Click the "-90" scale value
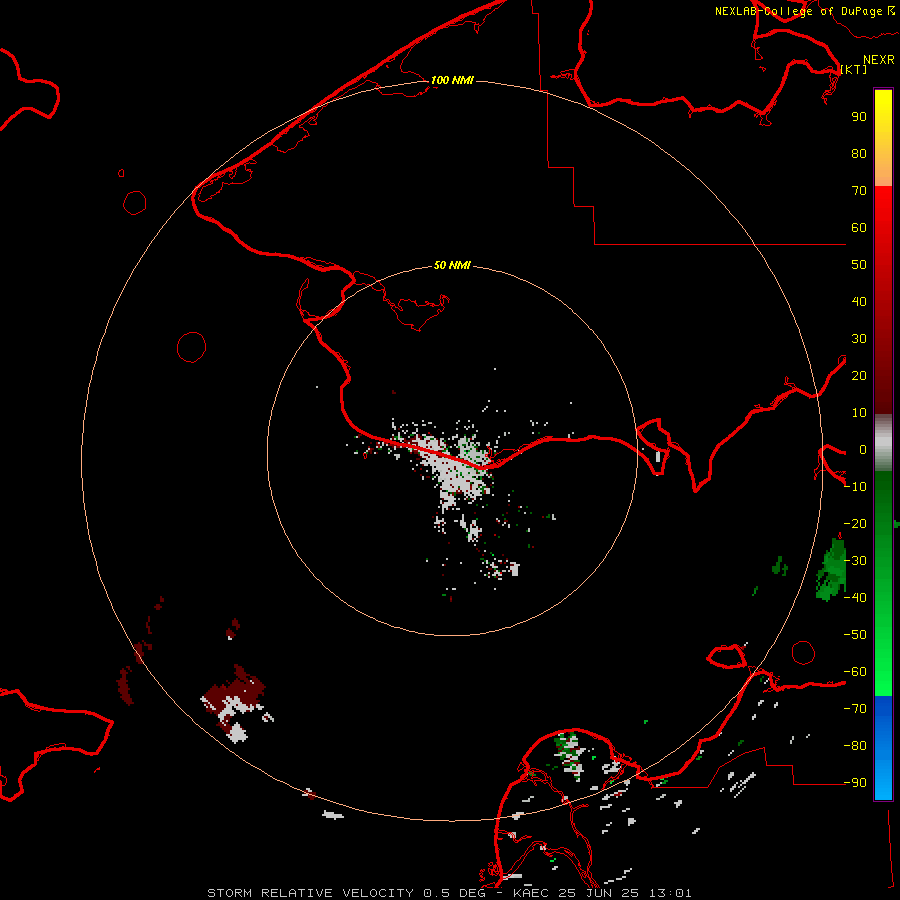 pyautogui.click(x=855, y=783)
